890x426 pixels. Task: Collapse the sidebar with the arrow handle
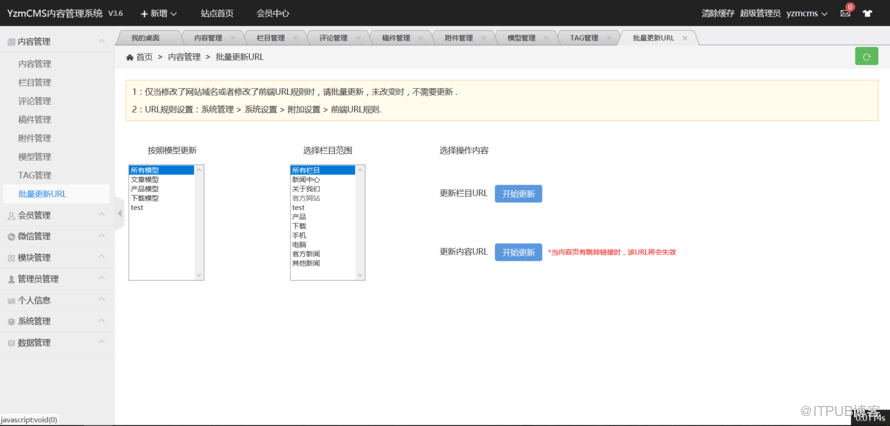[119, 213]
